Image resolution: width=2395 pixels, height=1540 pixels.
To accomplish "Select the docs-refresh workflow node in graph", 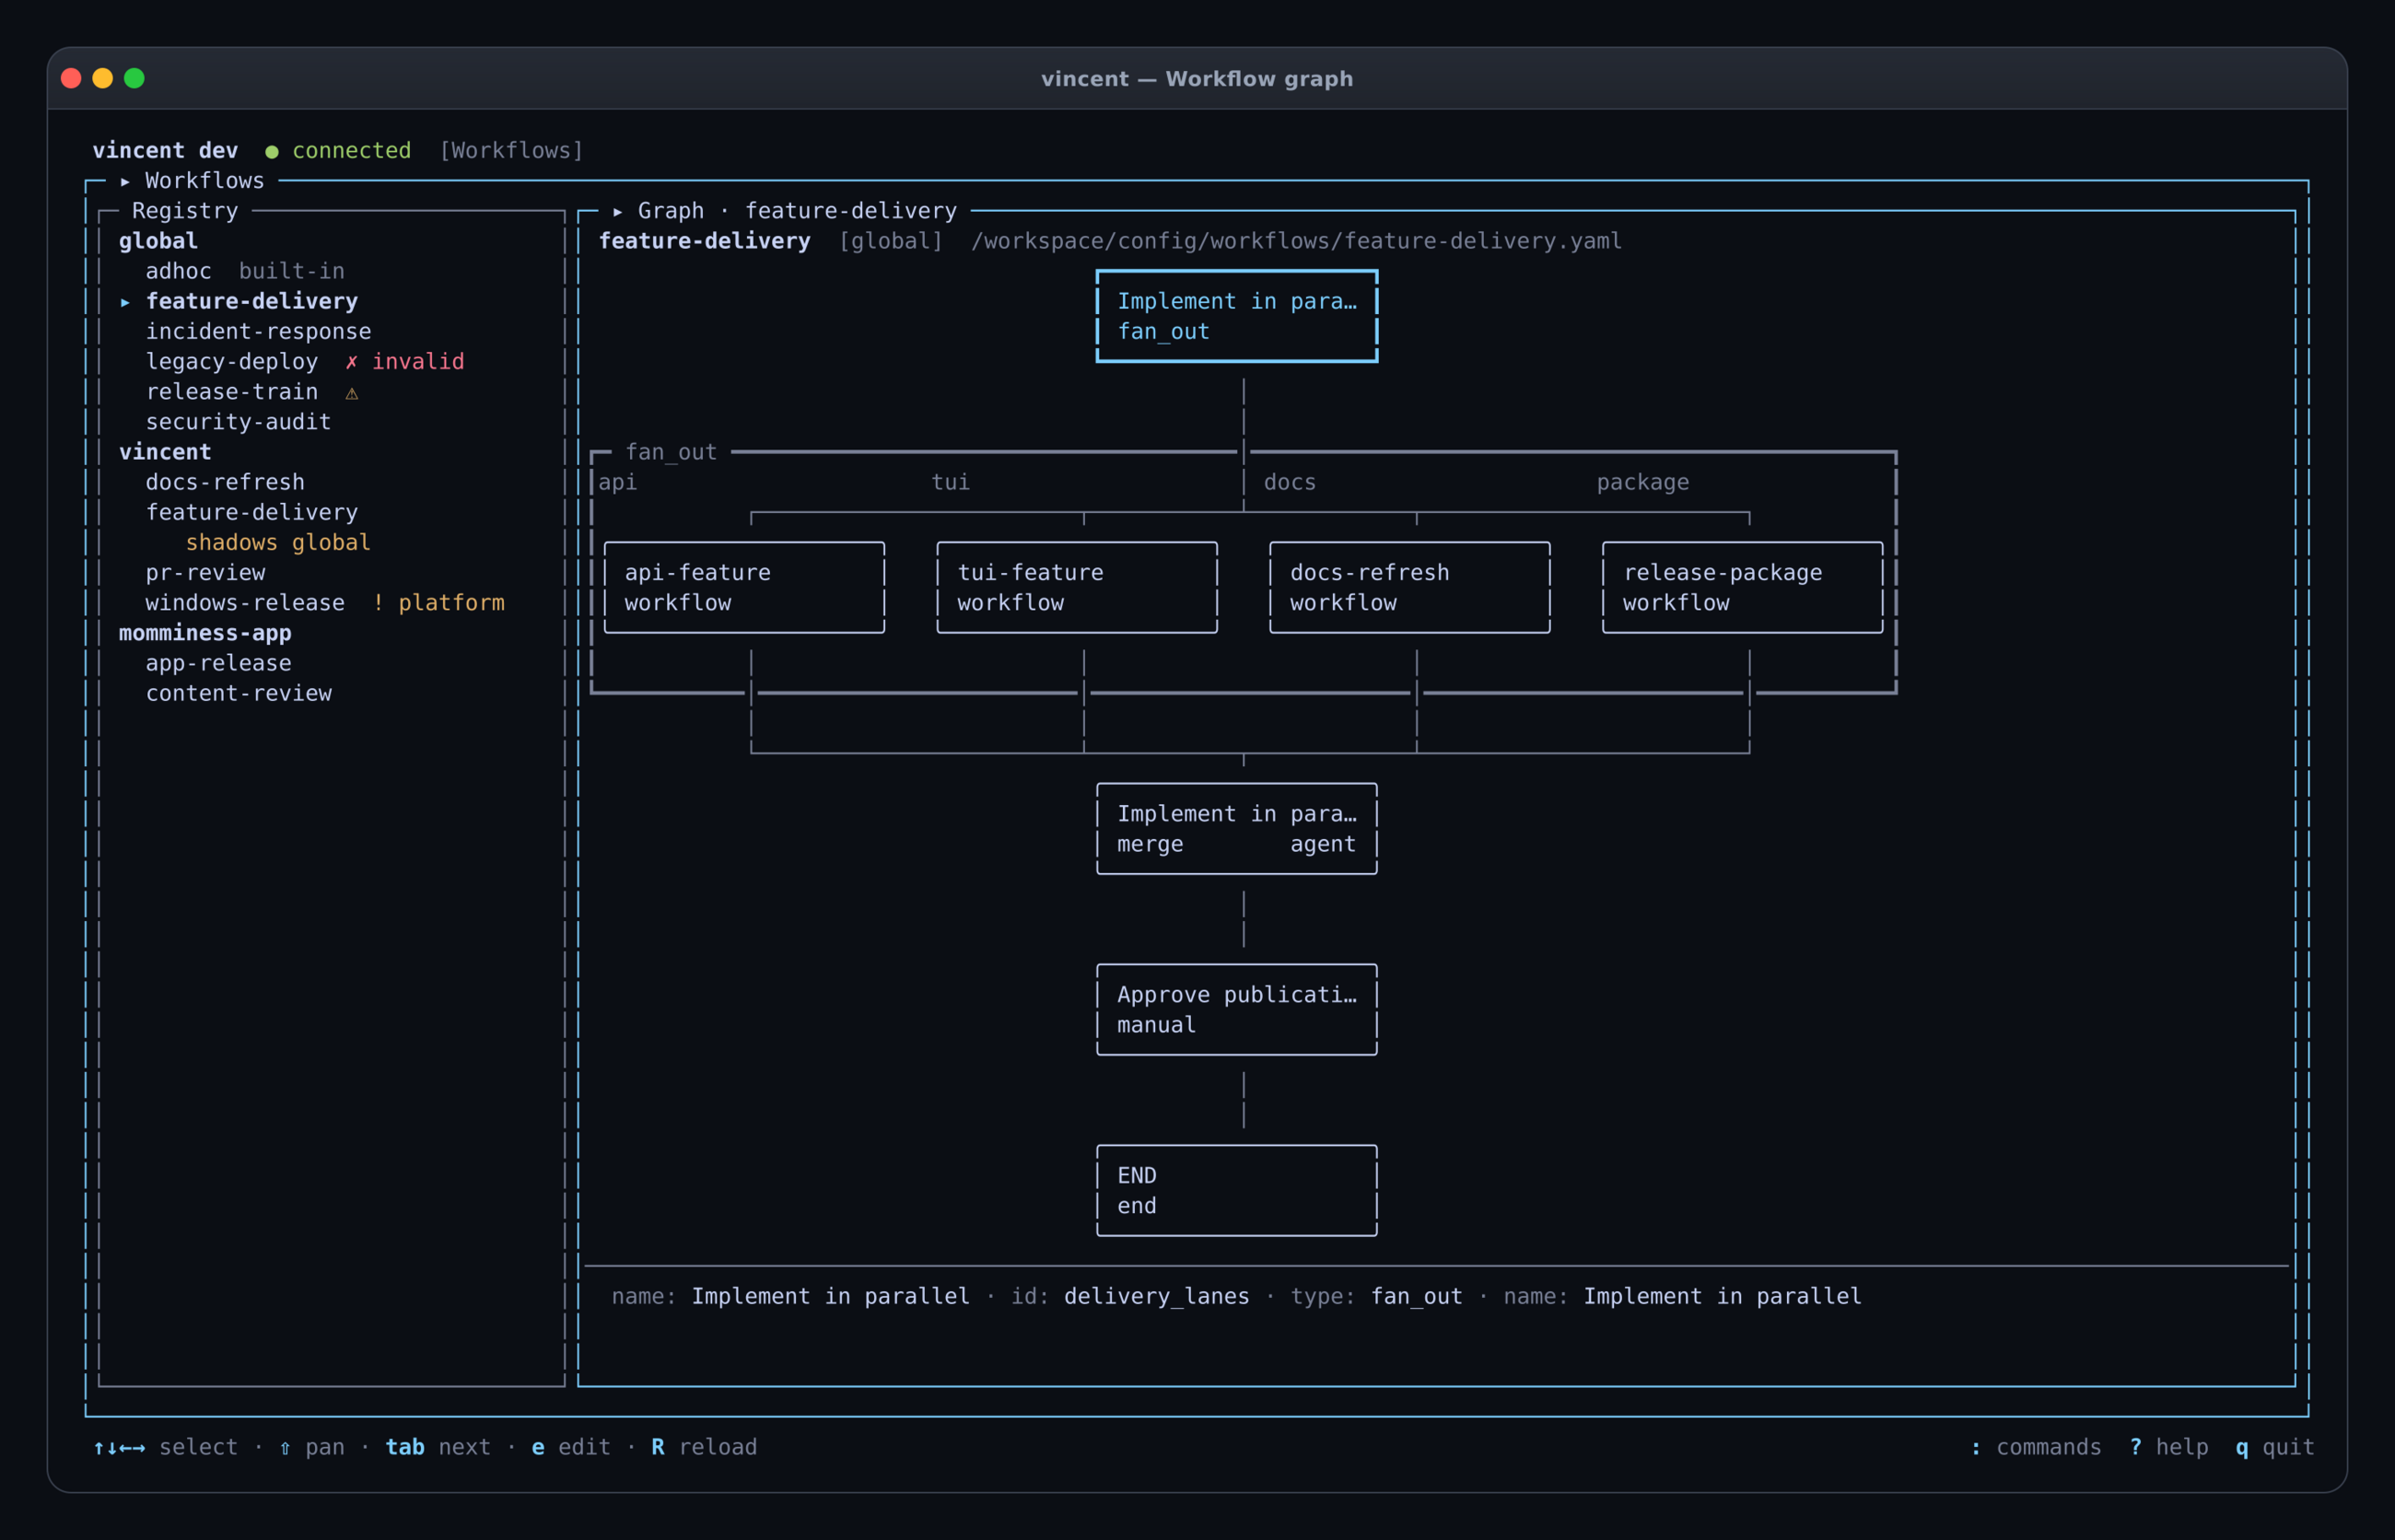I will [x=1410, y=588].
